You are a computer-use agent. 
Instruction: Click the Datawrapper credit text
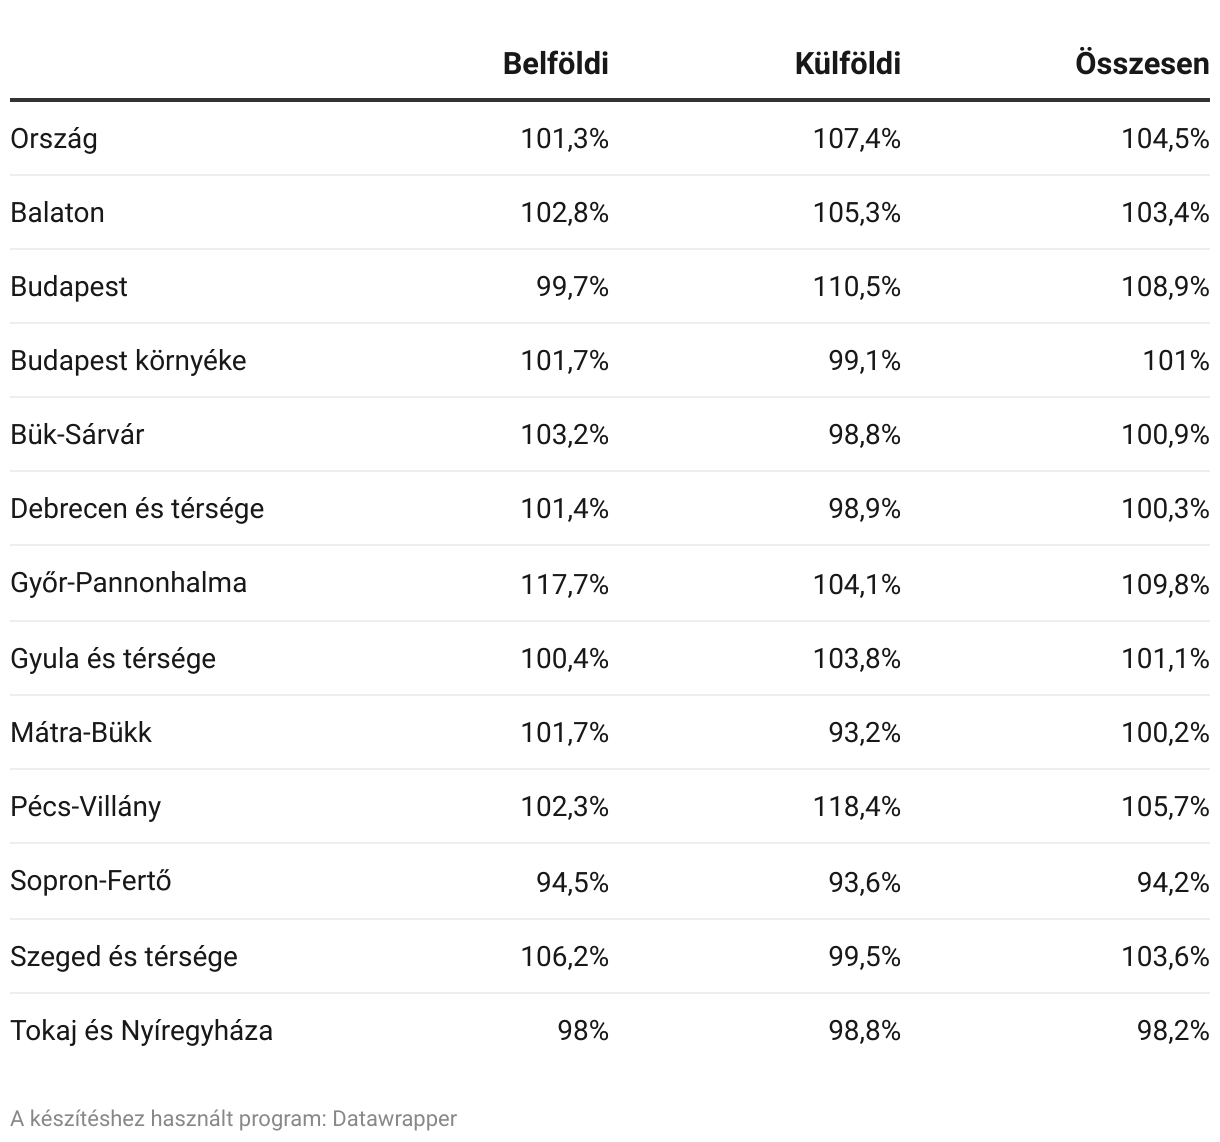233,1119
